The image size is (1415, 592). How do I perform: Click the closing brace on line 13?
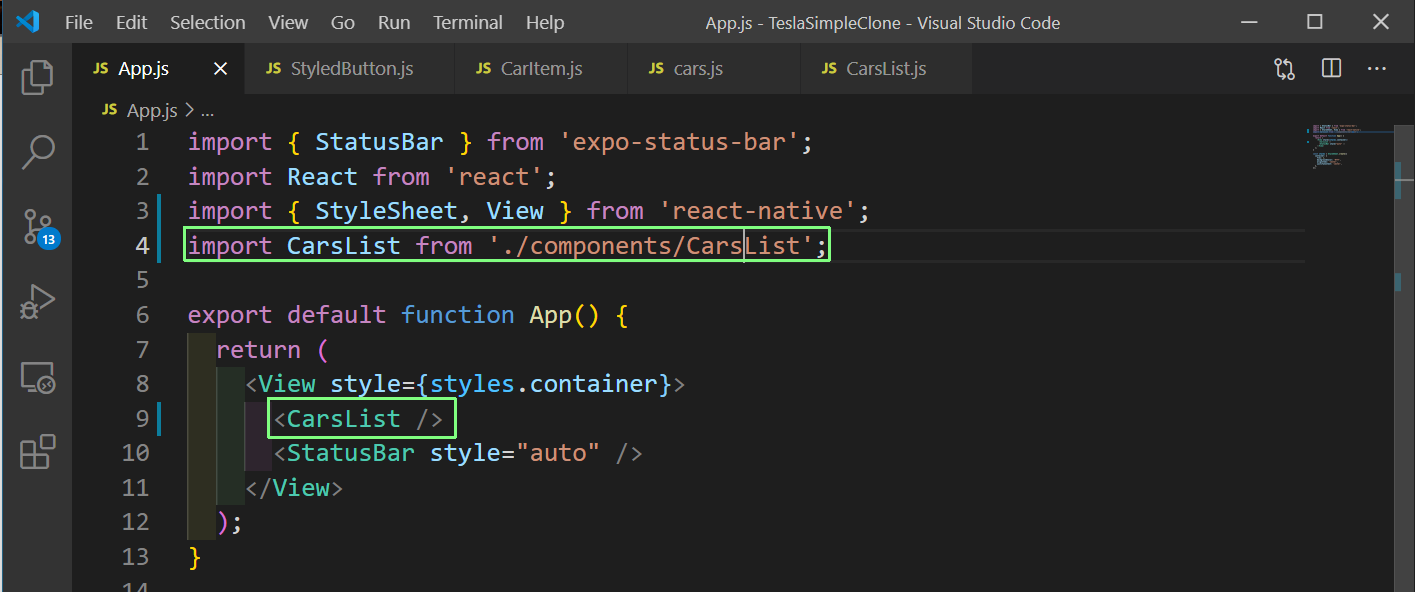pyautogui.click(x=195, y=557)
